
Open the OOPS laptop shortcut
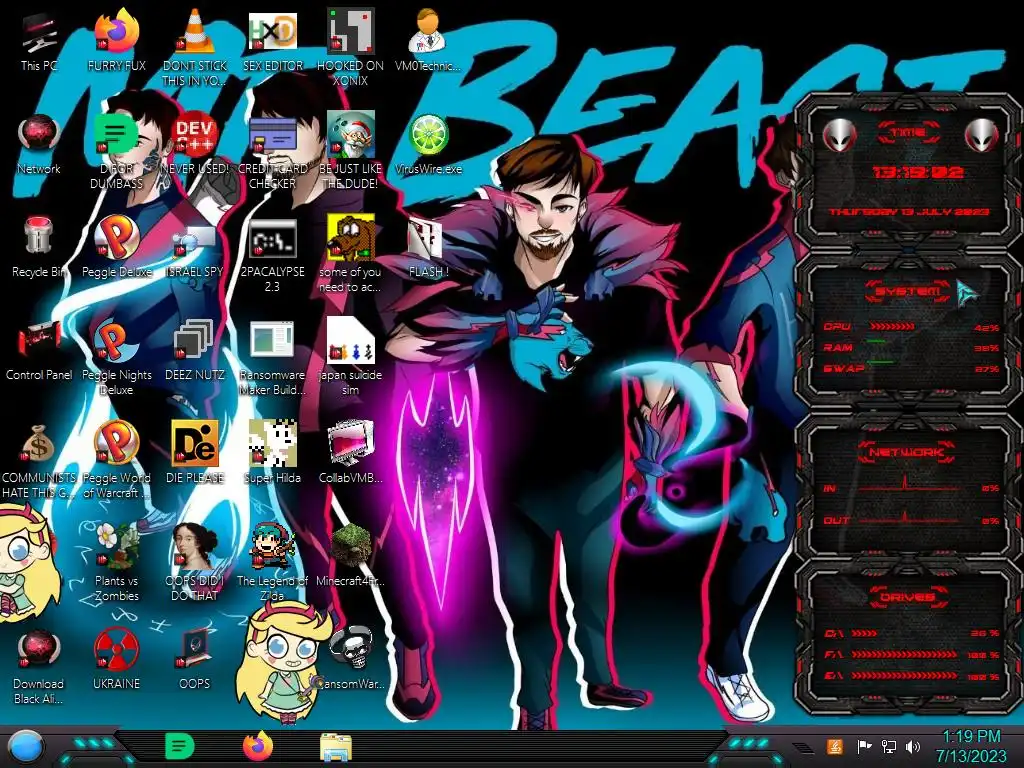point(195,660)
